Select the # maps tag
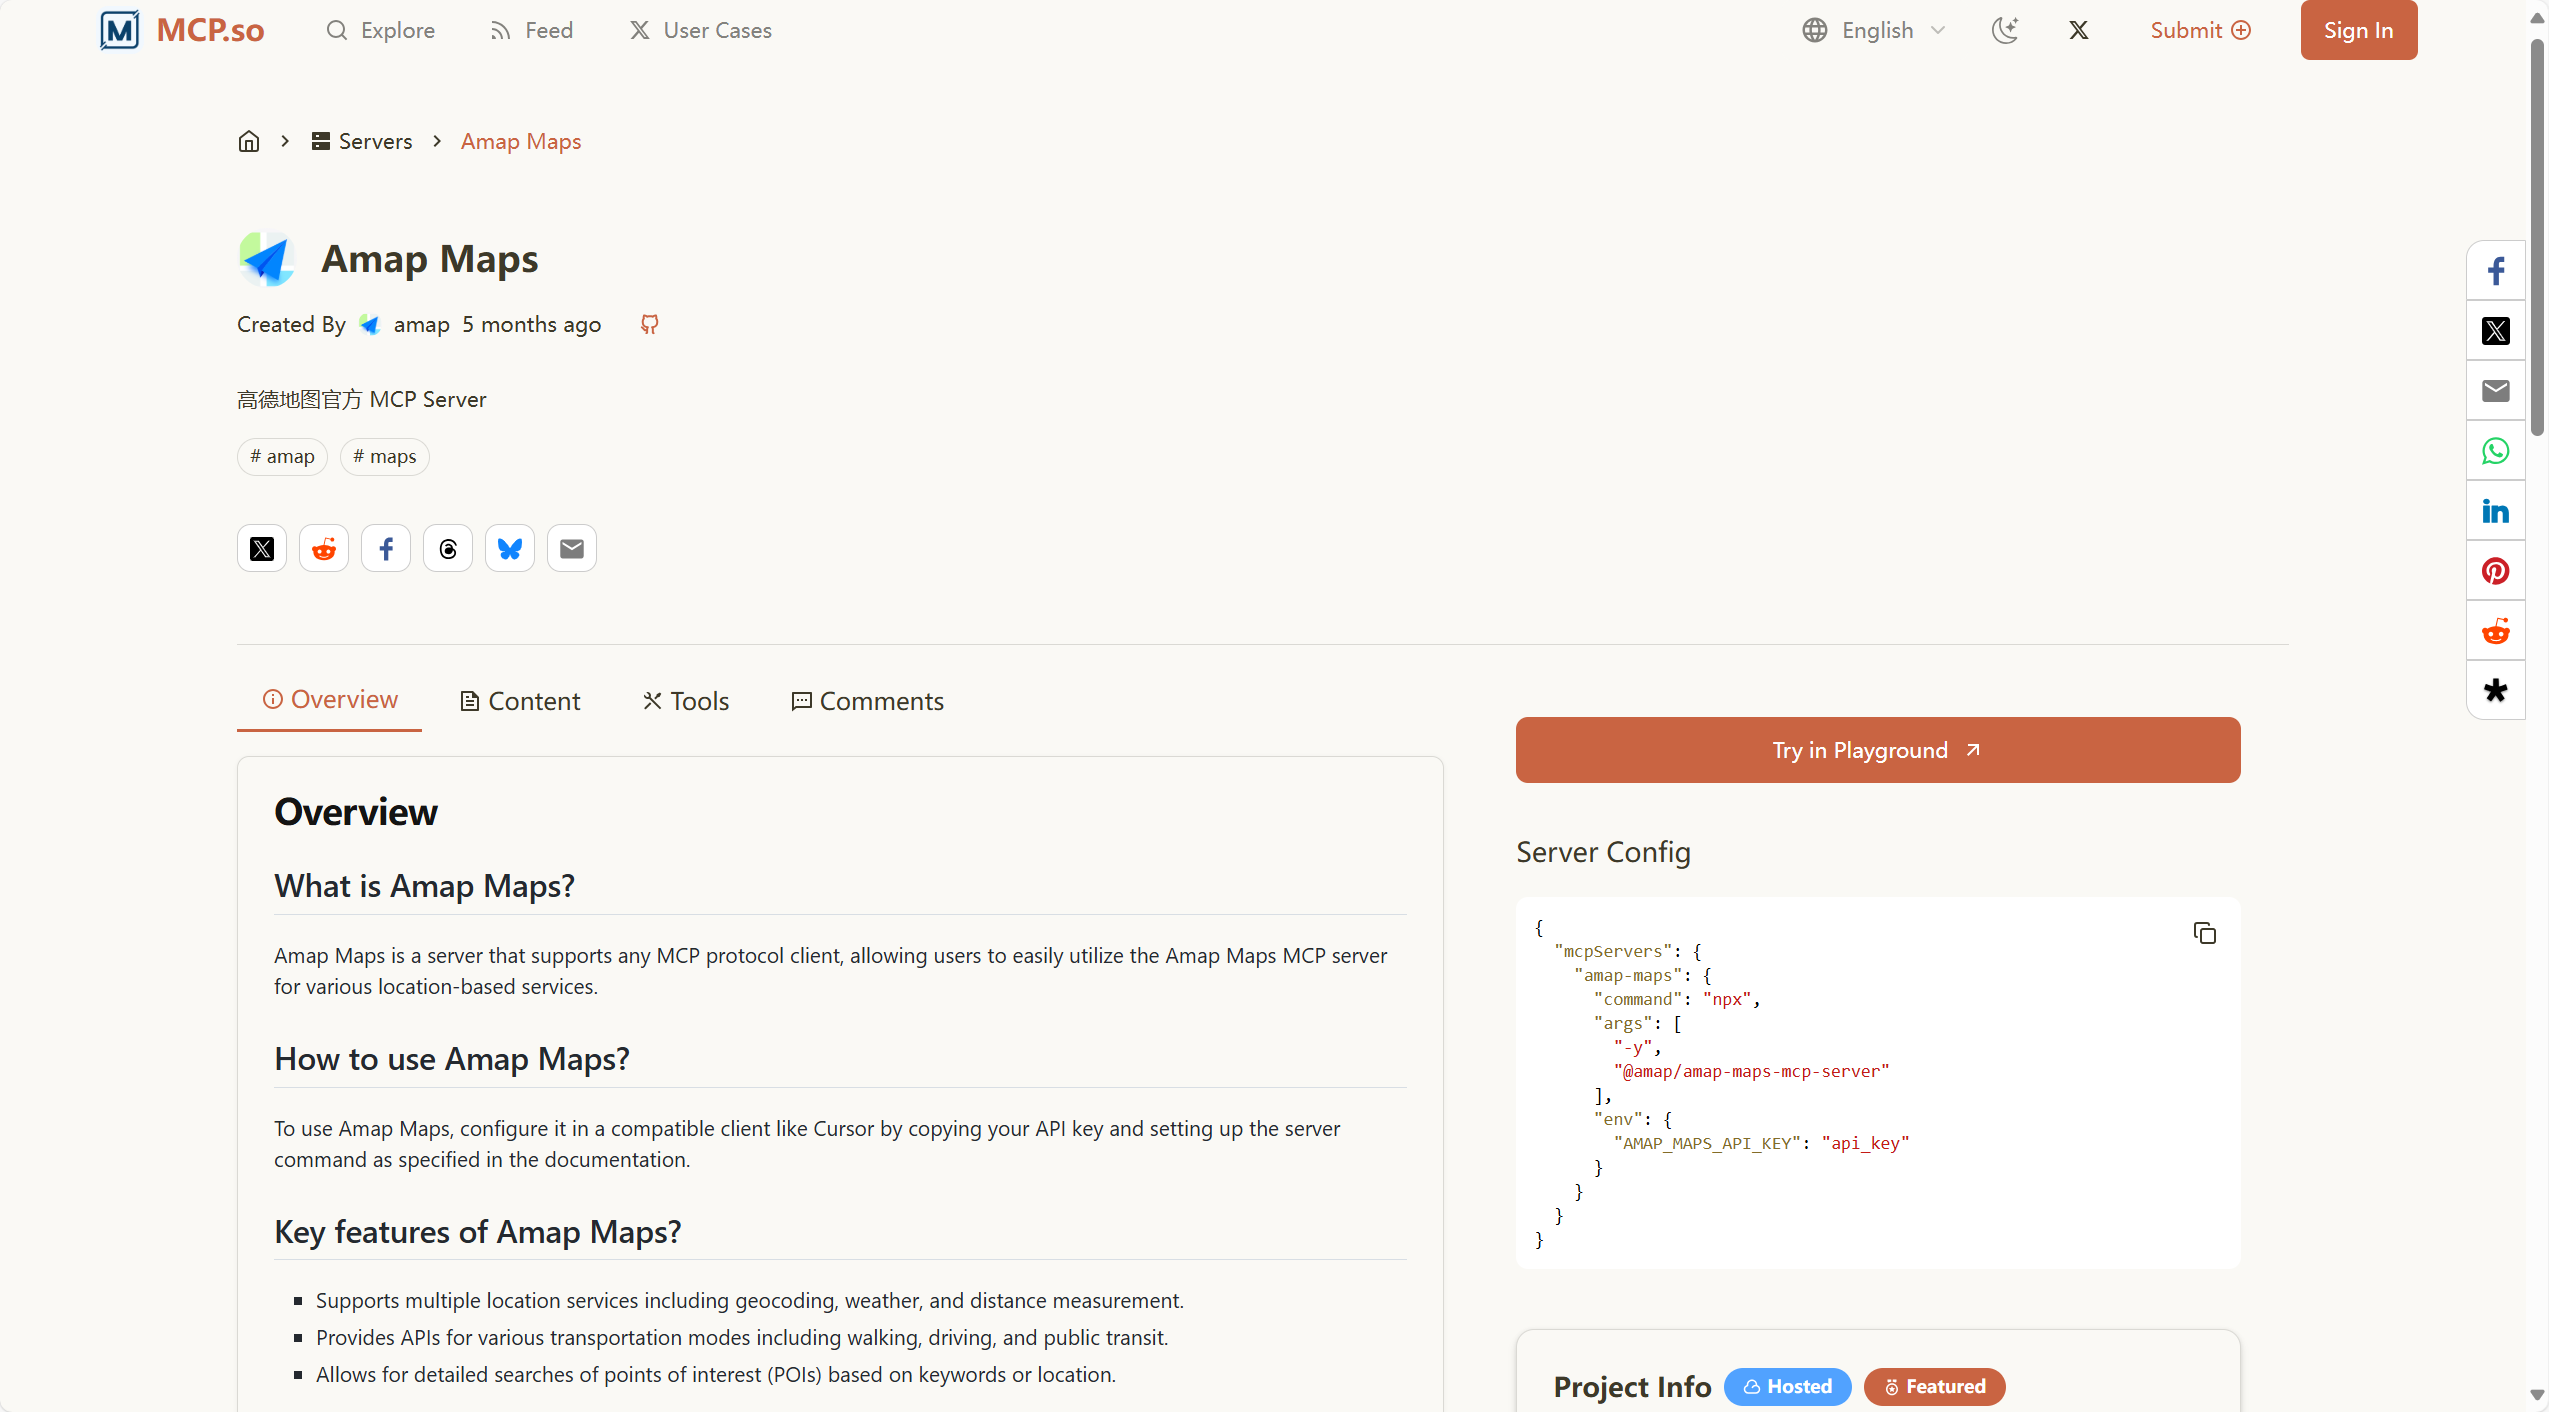 click(x=384, y=457)
